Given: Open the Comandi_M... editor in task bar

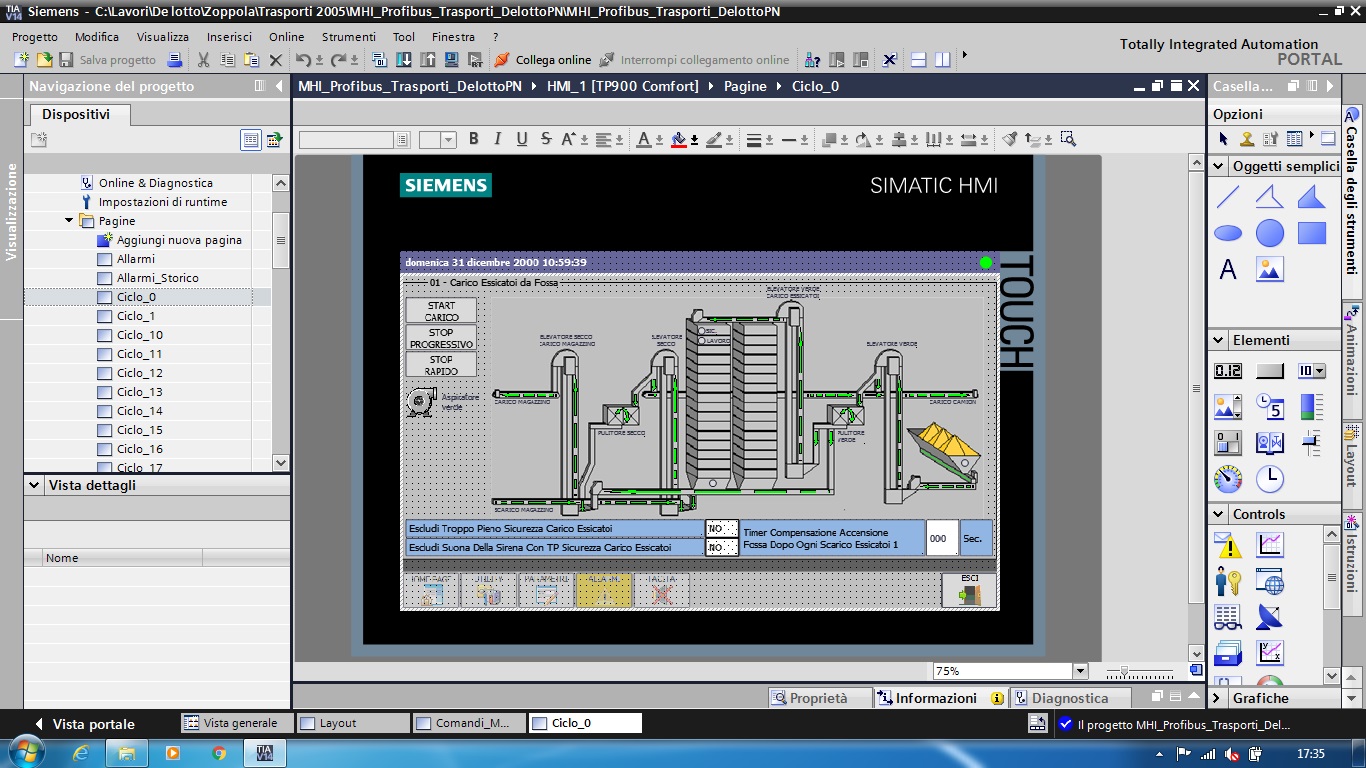Looking at the screenshot, I should (x=467, y=723).
